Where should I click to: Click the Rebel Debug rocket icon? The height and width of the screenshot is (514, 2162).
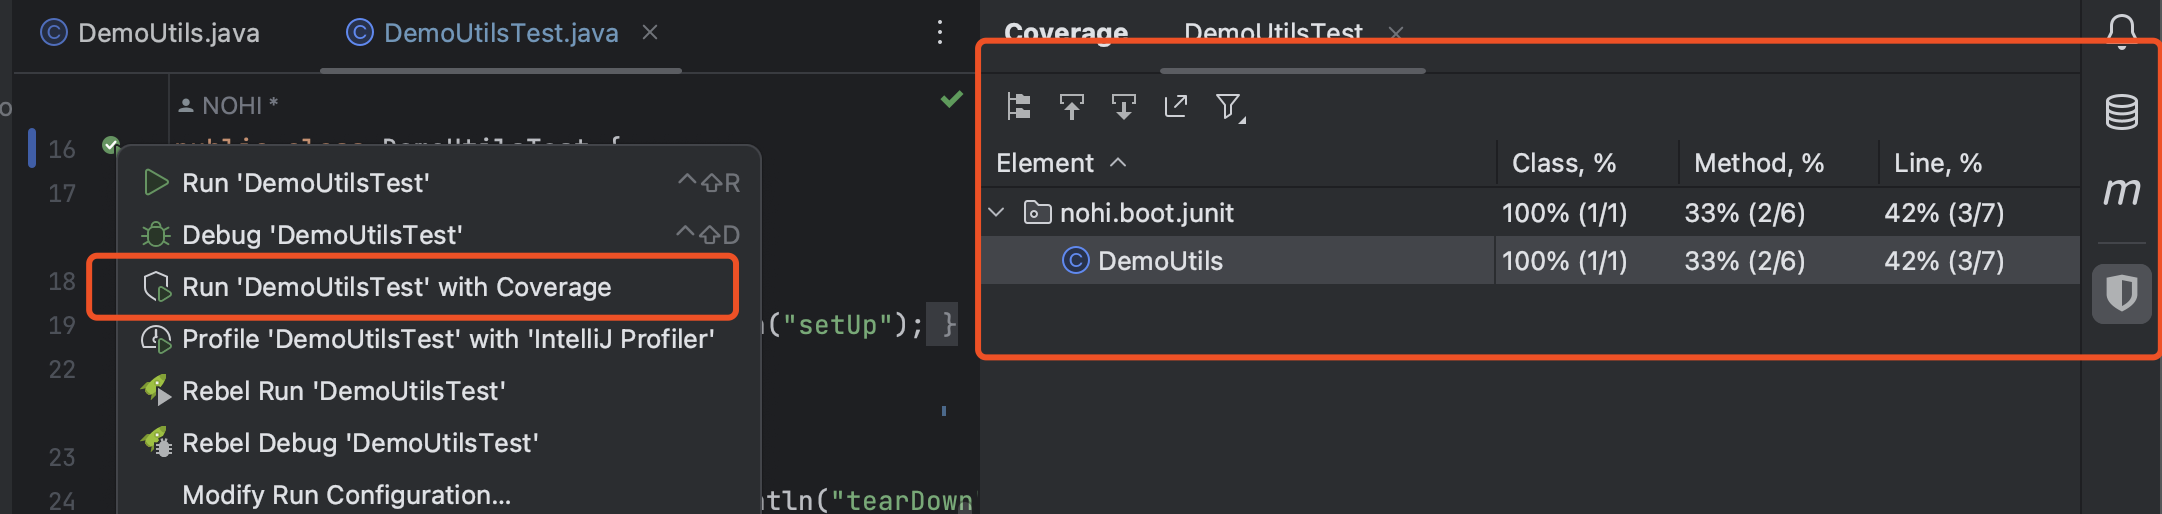pos(156,443)
